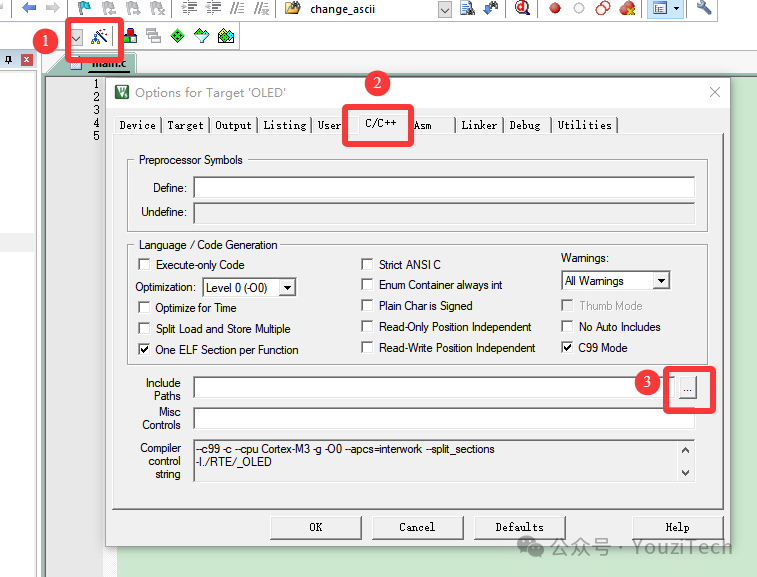Click the Cancel button
Image resolution: width=757 pixels, height=577 pixels.
coord(417,527)
